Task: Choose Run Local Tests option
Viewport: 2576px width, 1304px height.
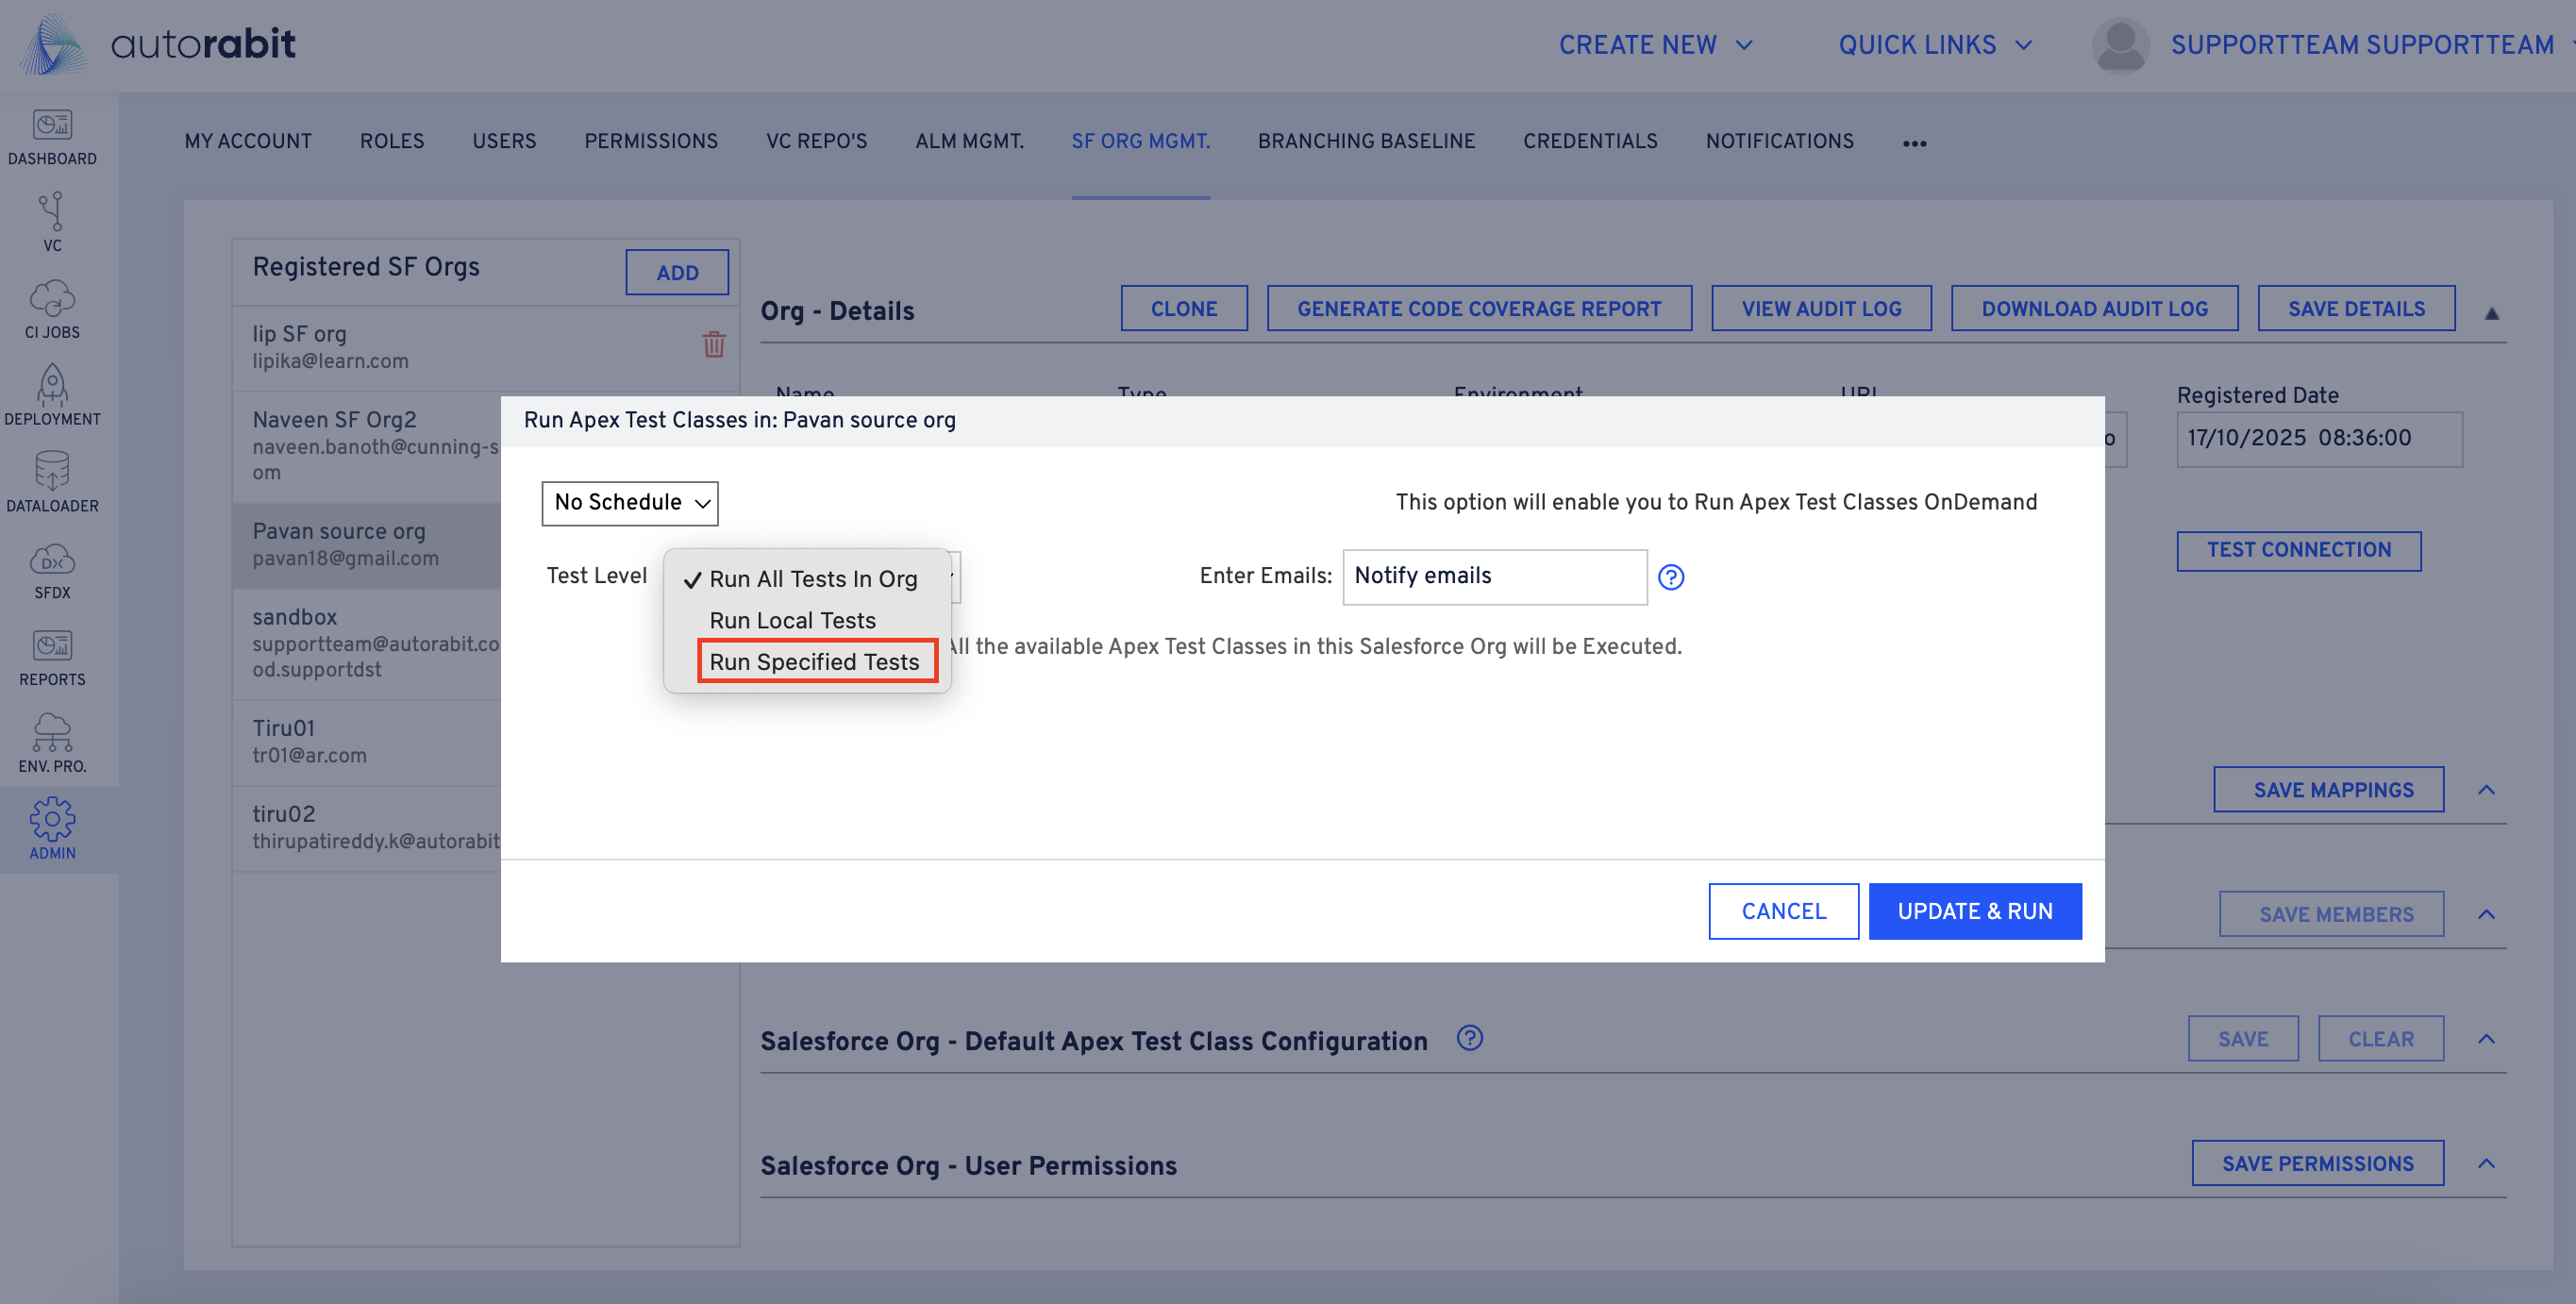Action: point(792,620)
